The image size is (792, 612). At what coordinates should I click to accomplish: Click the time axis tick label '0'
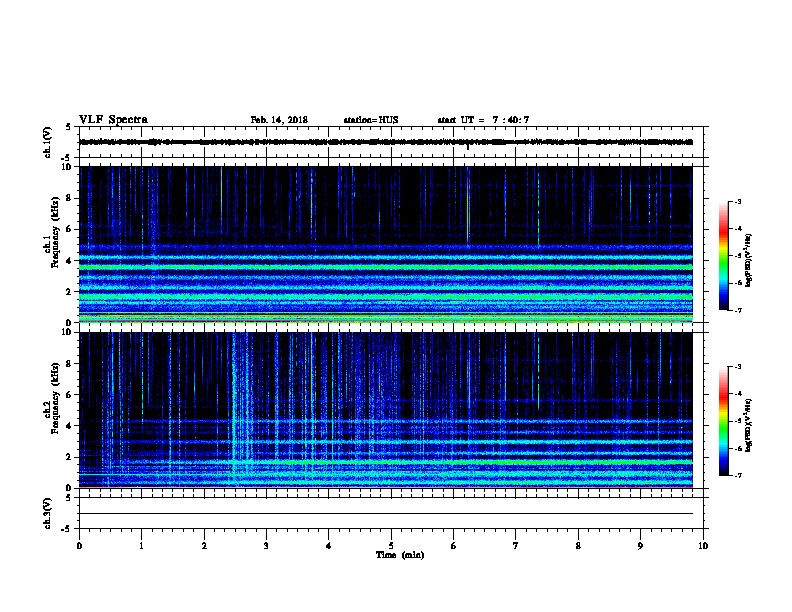(79, 545)
